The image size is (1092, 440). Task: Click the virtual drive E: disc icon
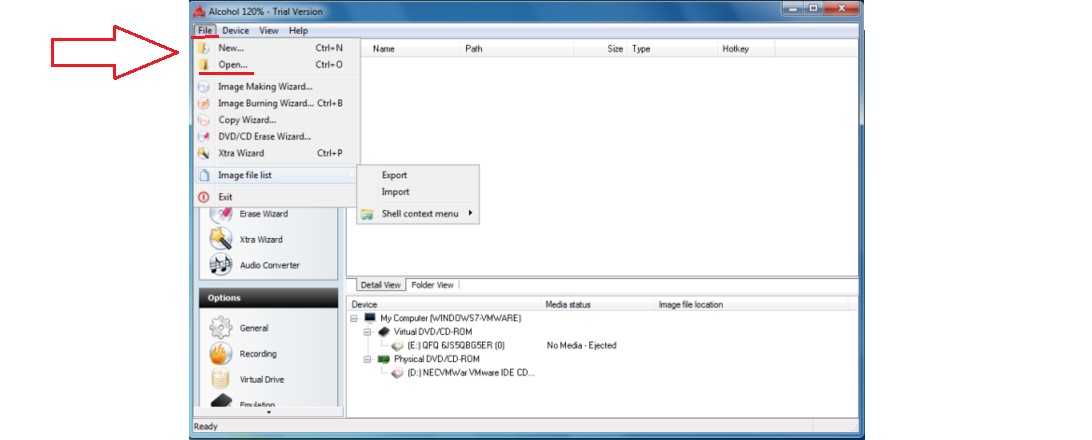[x=398, y=345]
